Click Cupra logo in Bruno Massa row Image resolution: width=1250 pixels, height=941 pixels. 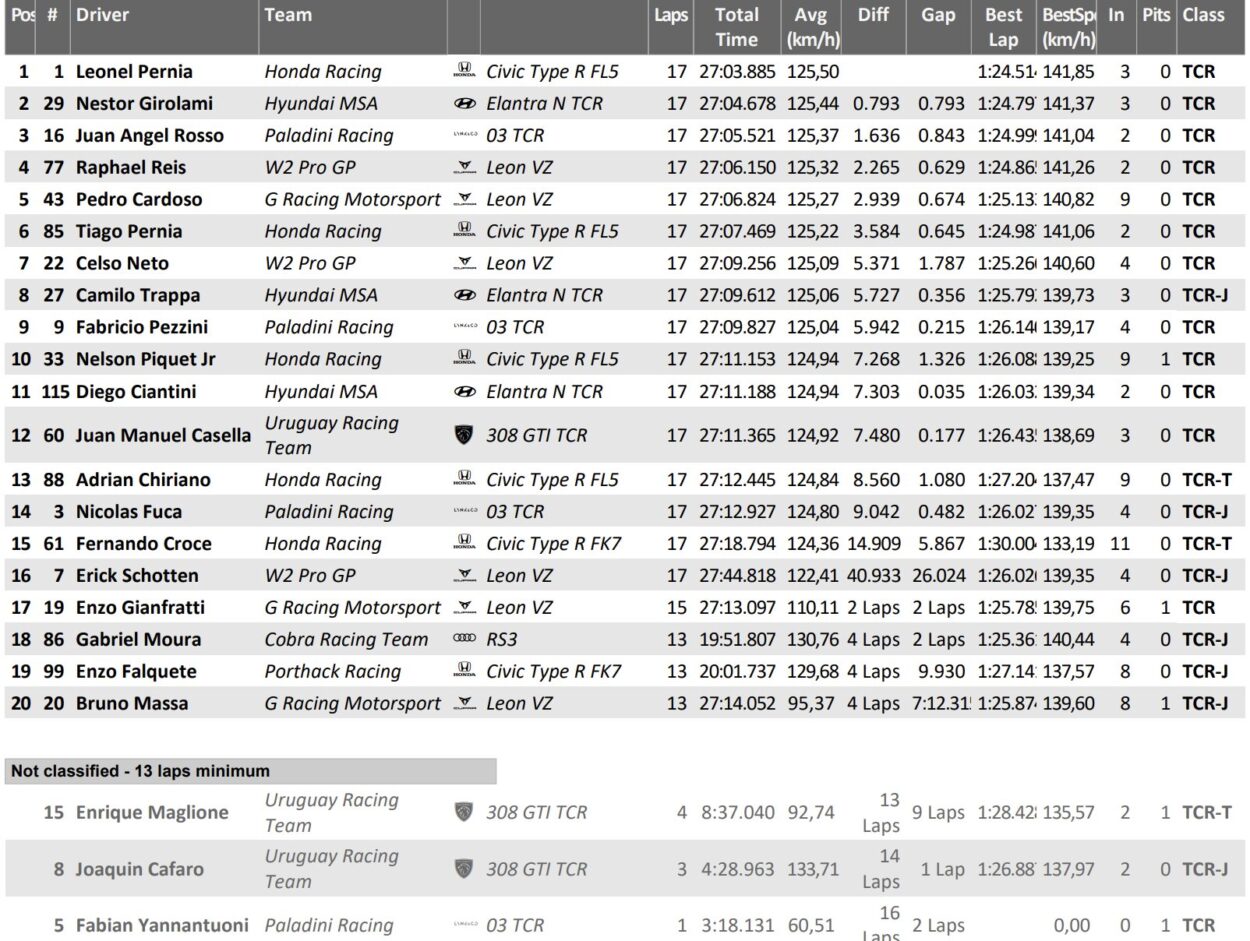[x=464, y=703]
